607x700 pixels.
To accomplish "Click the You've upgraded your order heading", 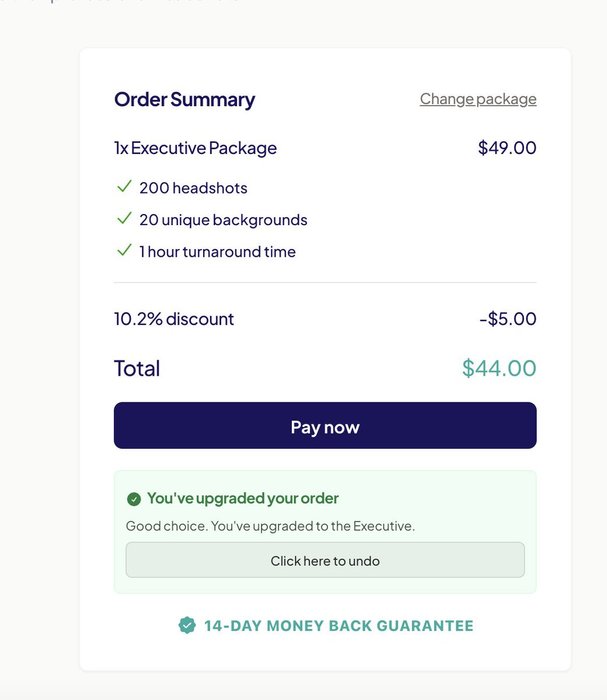I will tap(243, 498).
